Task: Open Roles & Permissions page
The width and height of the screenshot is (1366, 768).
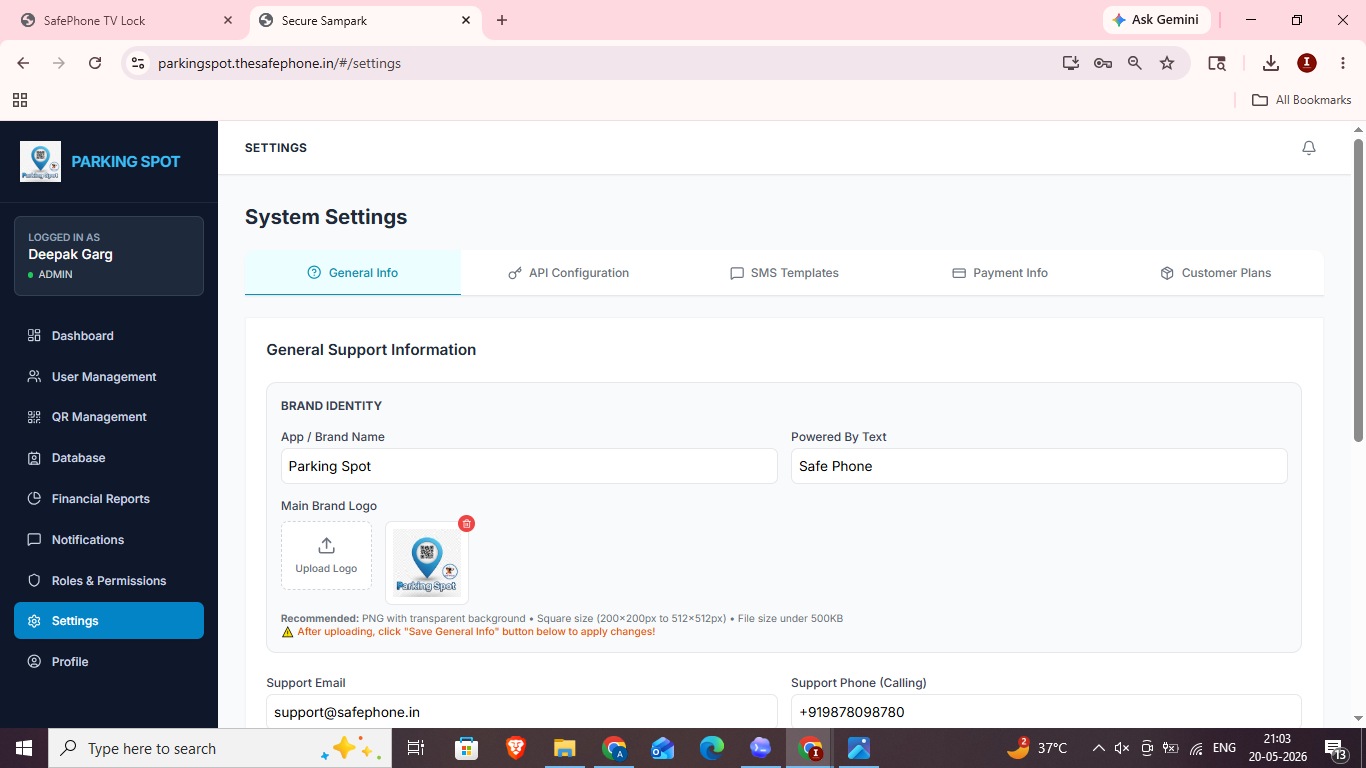Action: pyautogui.click(x=109, y=581)
